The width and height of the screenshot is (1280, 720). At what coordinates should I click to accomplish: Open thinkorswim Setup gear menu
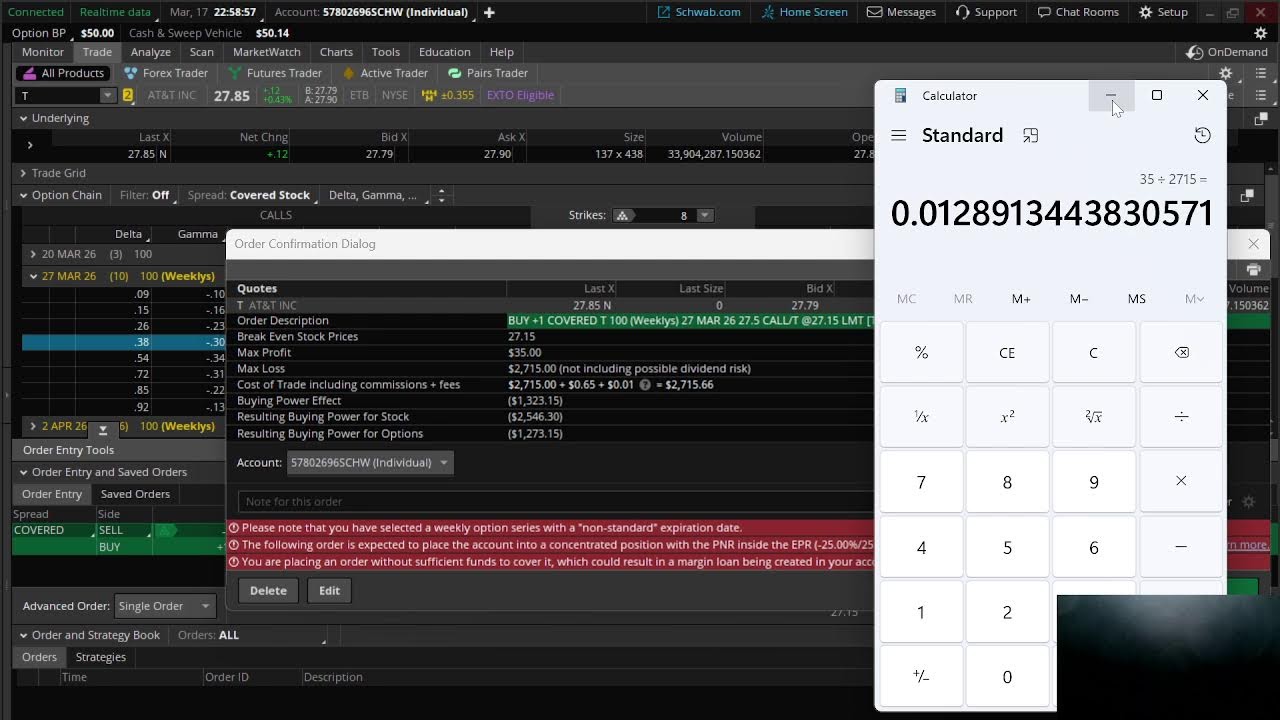(x=1163, y=12)
